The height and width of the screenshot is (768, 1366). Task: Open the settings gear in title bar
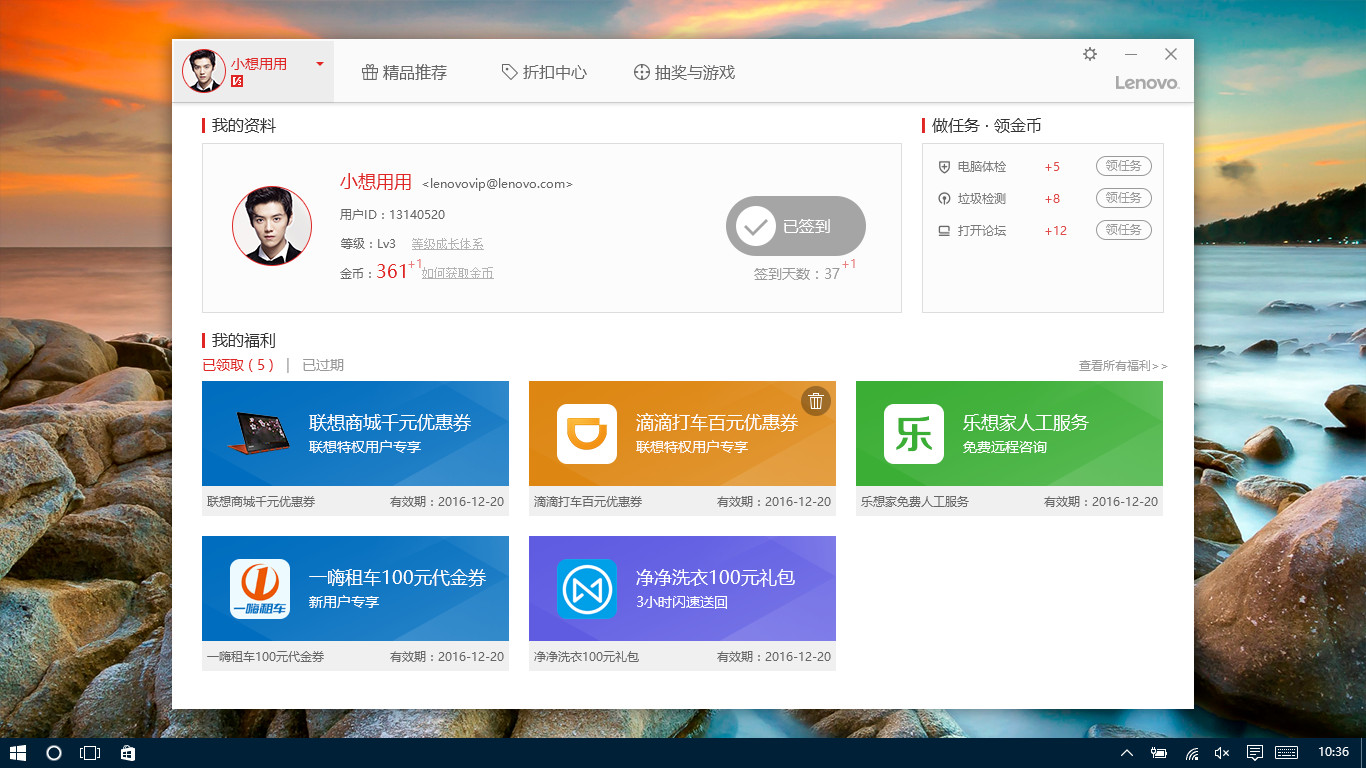[1090, 54]
